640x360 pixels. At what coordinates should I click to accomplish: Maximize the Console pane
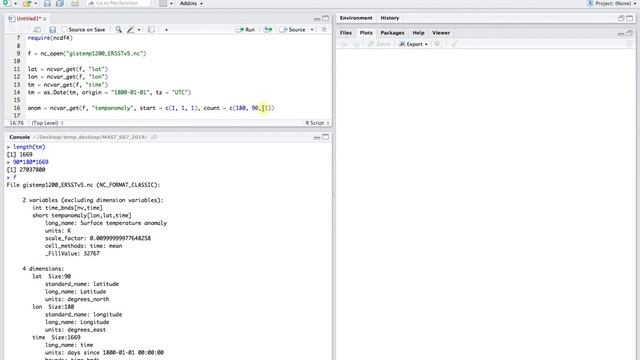click(x=325, y=137)
